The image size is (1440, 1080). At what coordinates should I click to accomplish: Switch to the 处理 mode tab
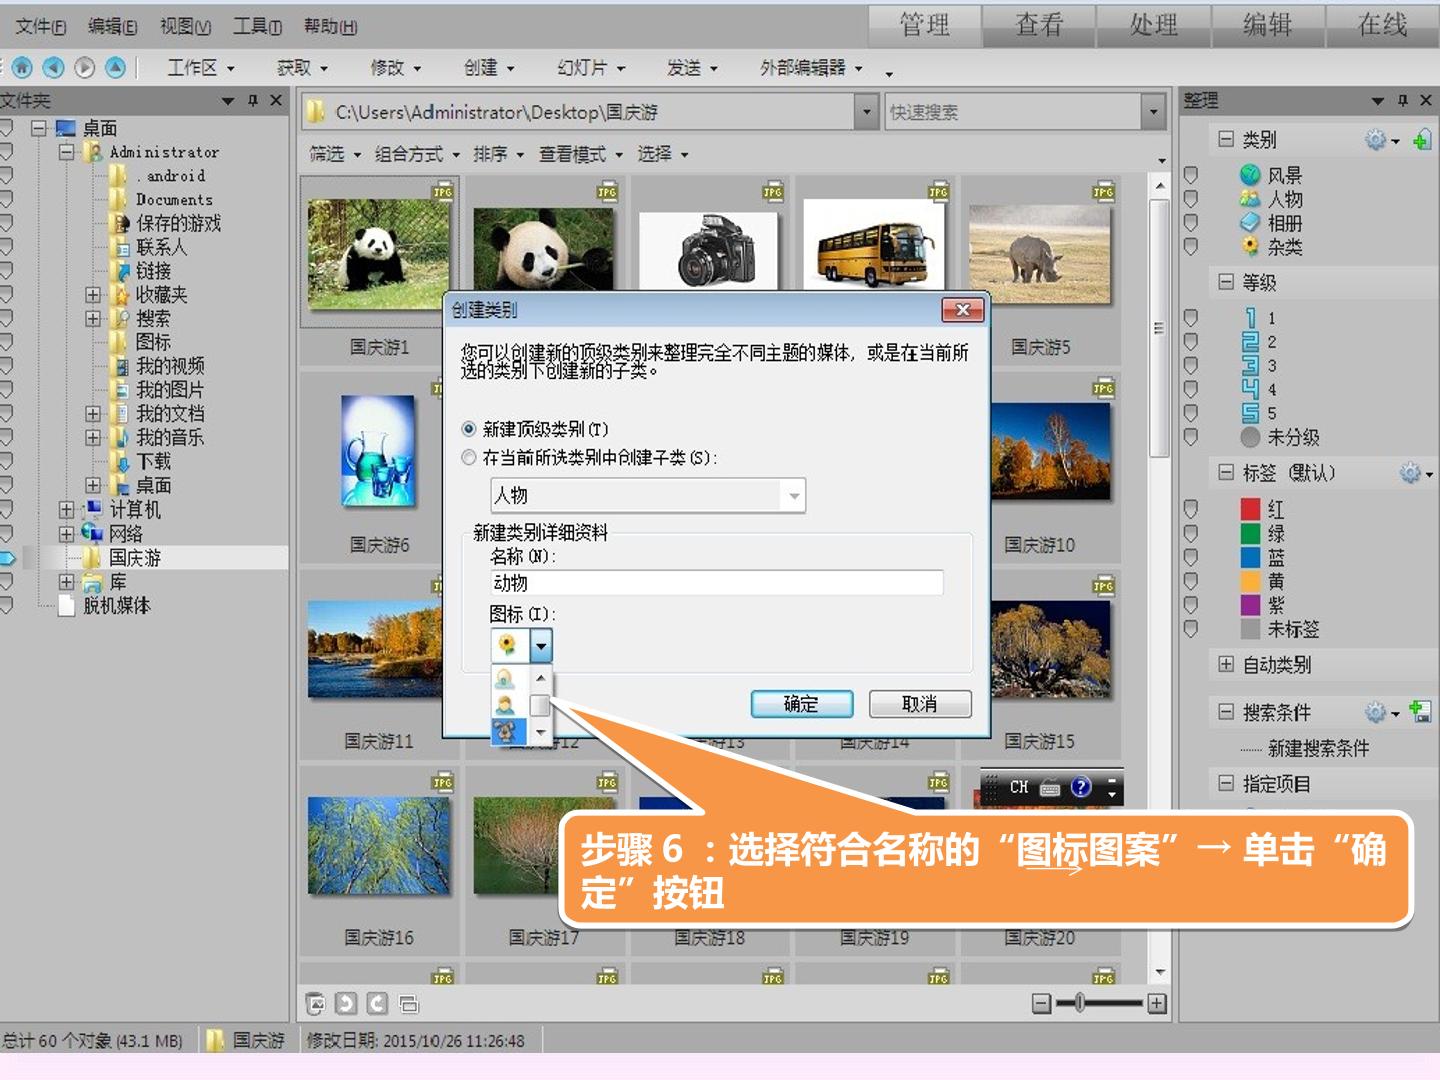coord(1154,25)
